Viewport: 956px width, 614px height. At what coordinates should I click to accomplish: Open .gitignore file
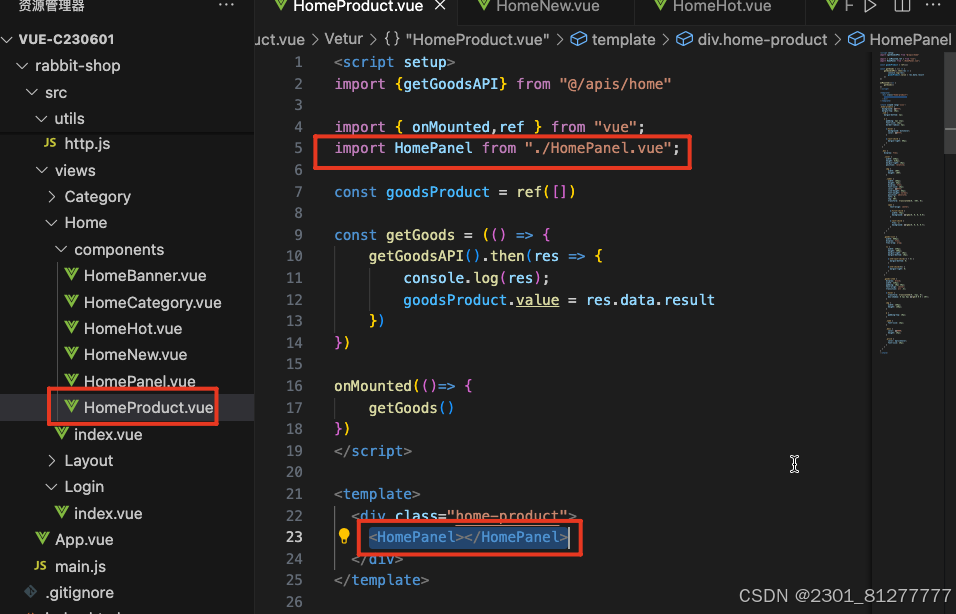80,593
